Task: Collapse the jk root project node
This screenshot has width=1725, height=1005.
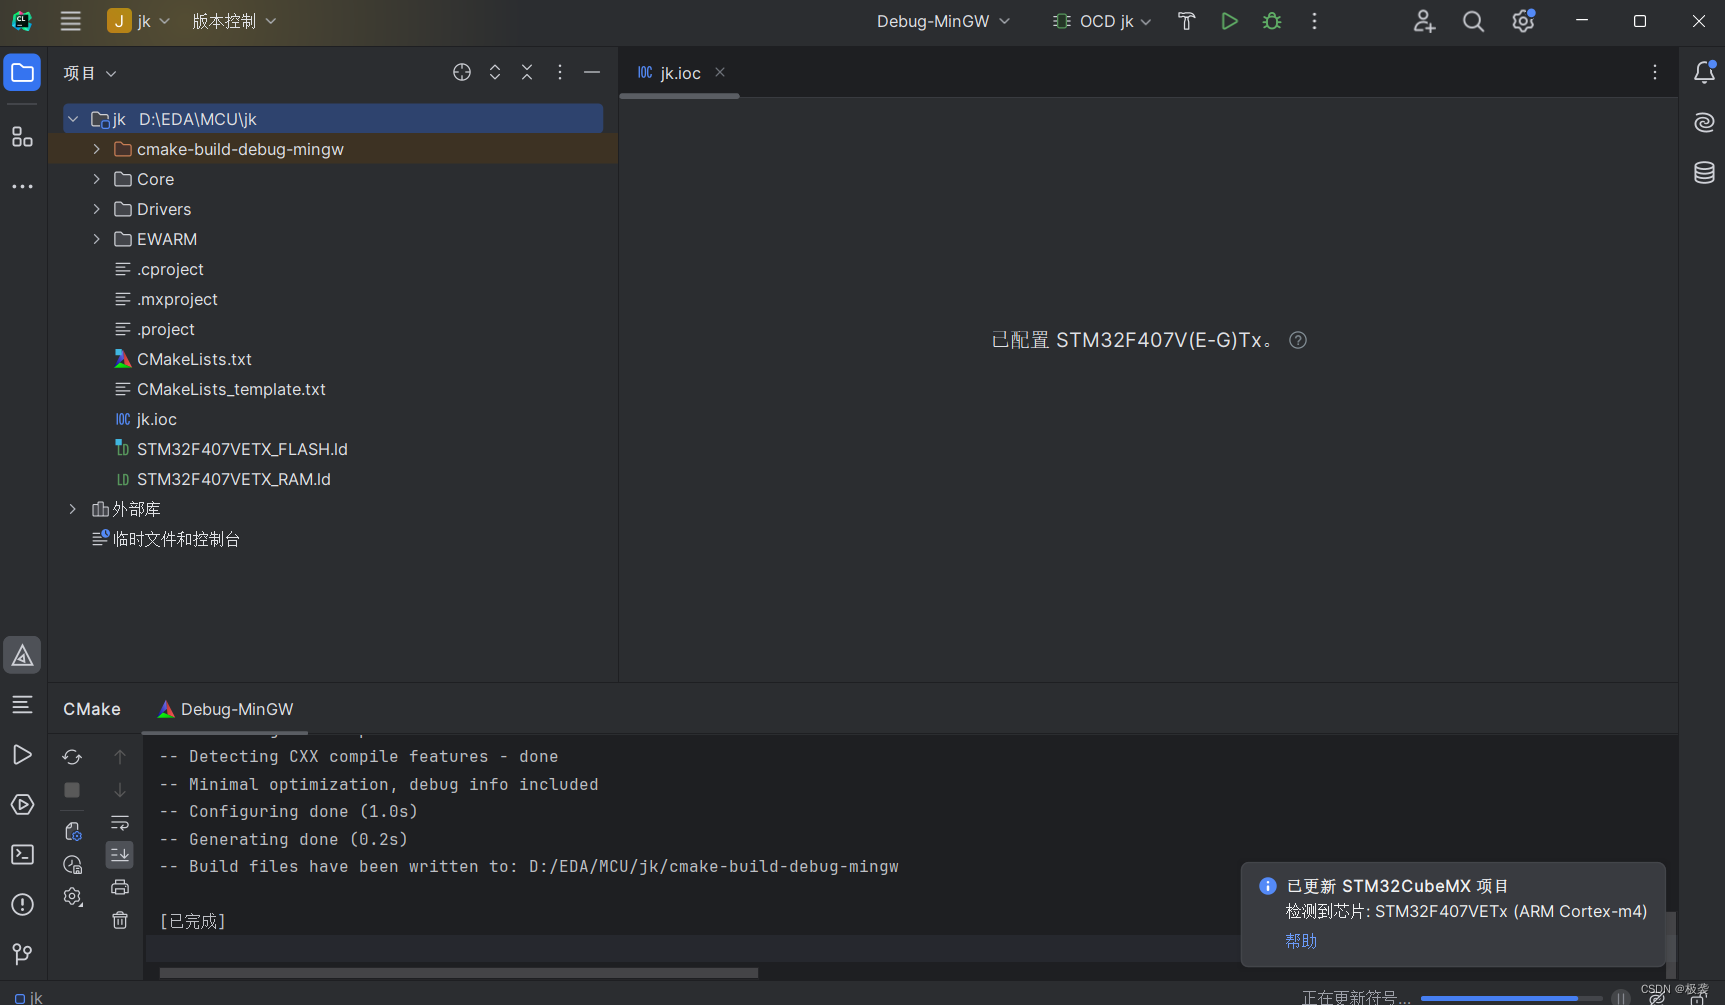Action: (x=73, y=119)
